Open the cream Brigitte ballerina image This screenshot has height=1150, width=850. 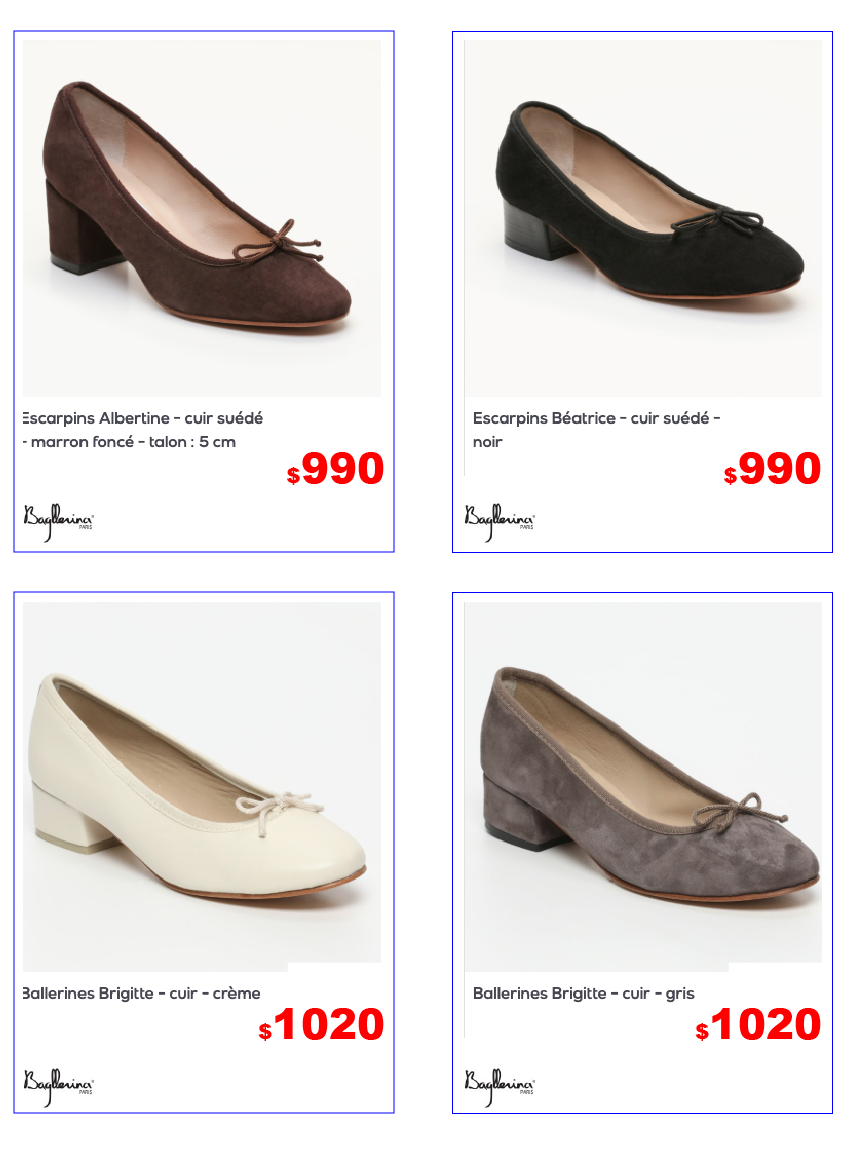click(202, 782)
